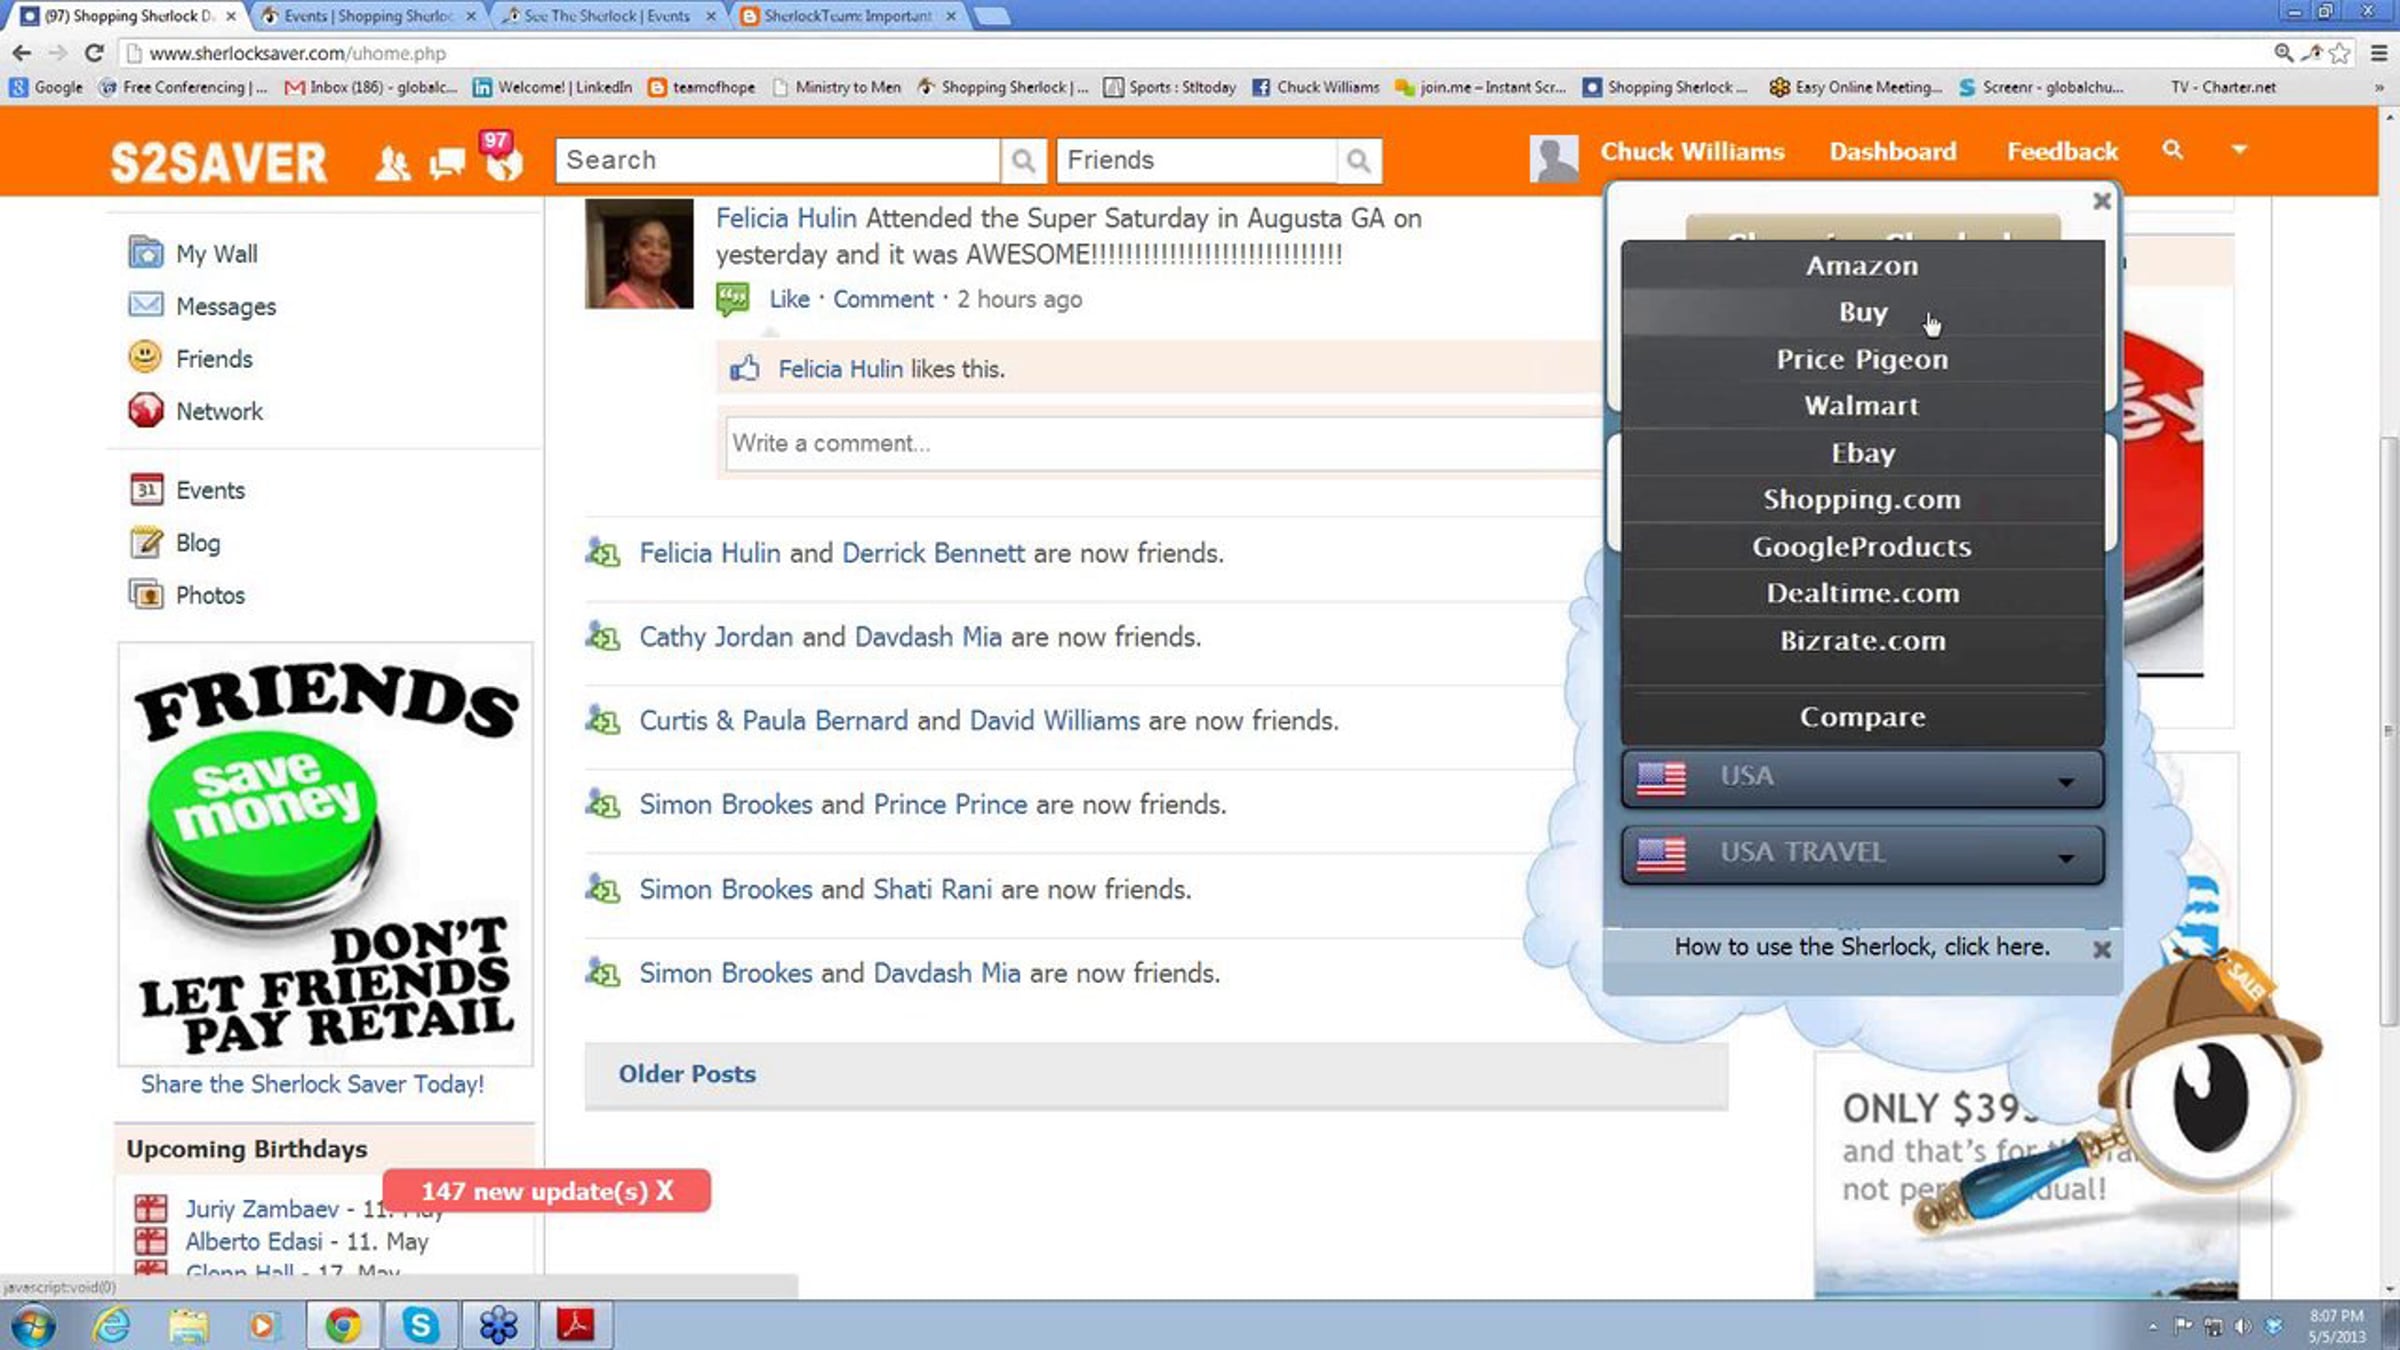Click the profile avatar beside Chuck Williams
Viewport: 2400px width, 1350px height.
[x=1553, y=158]
